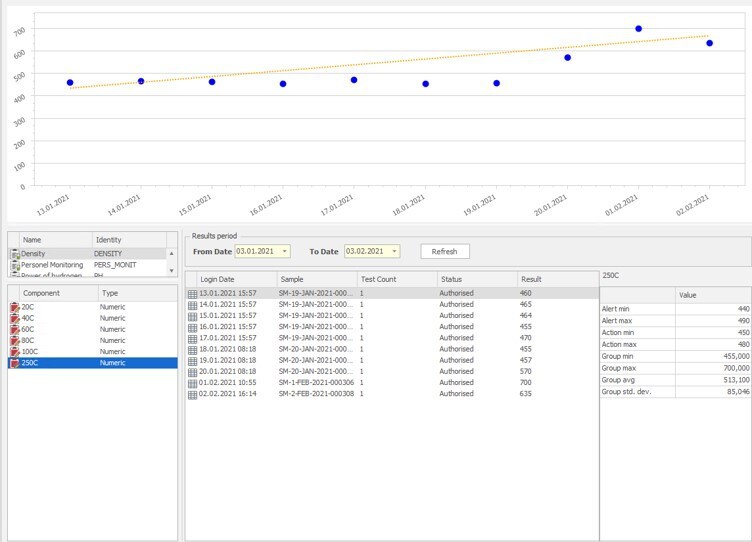Click the Personel Monitoring analysis icon

tap(15, 265)
